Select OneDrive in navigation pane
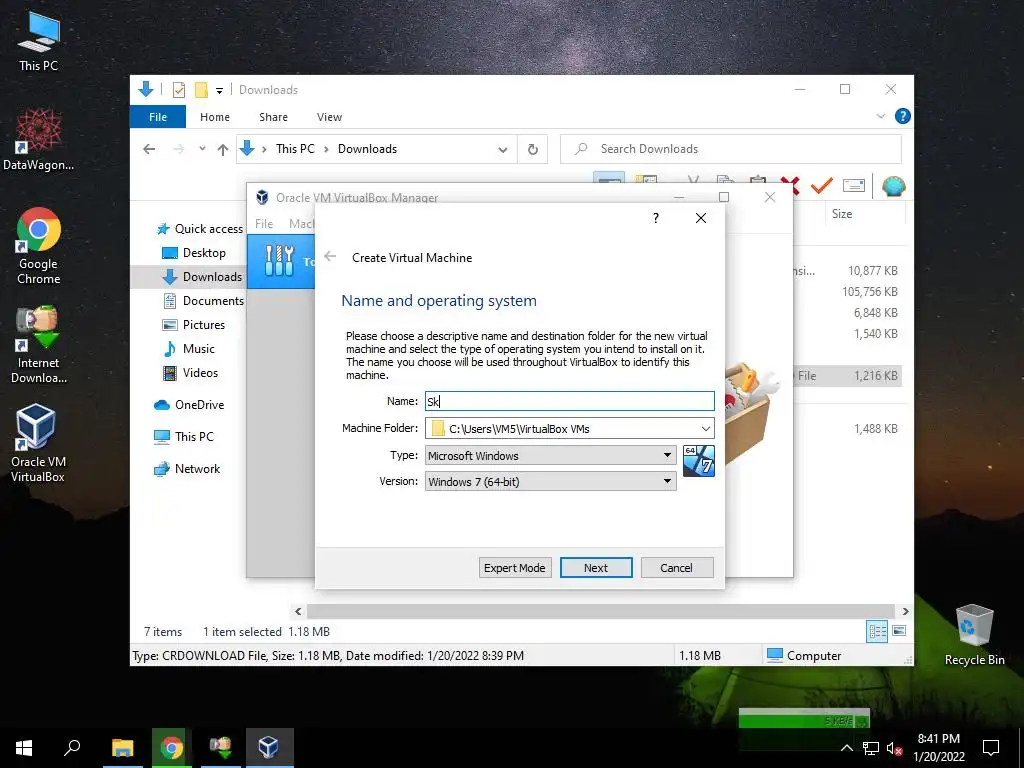The image size is (1024, 768). coord(189,405)
